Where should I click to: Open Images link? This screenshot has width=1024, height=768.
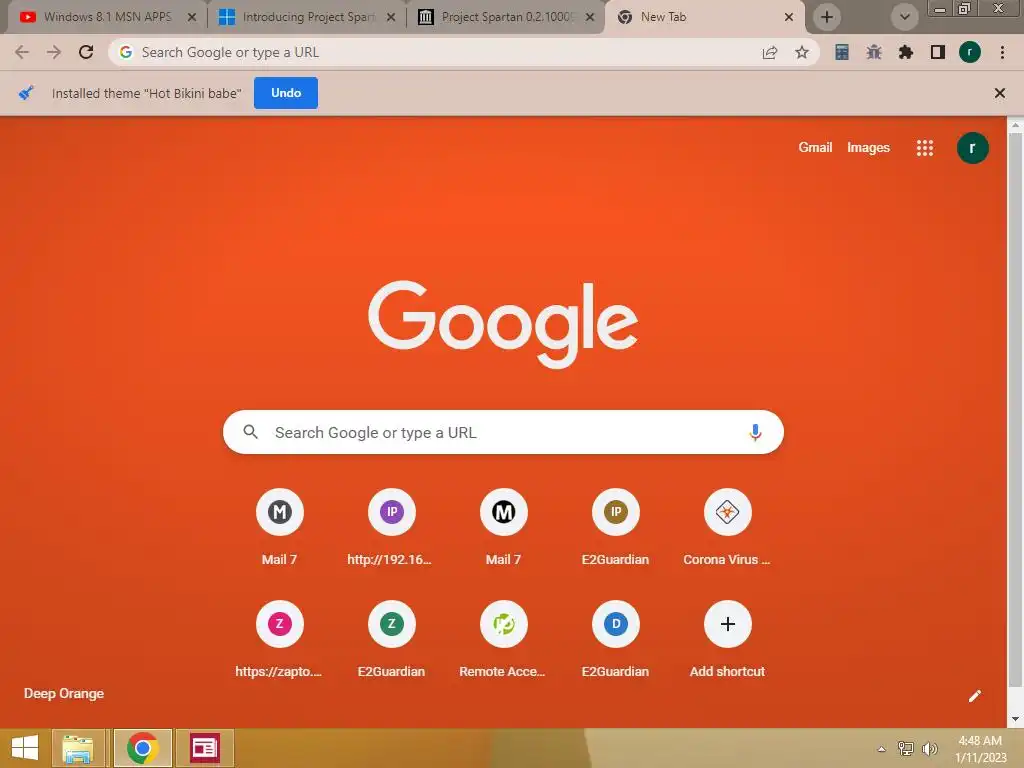point(868,148)
